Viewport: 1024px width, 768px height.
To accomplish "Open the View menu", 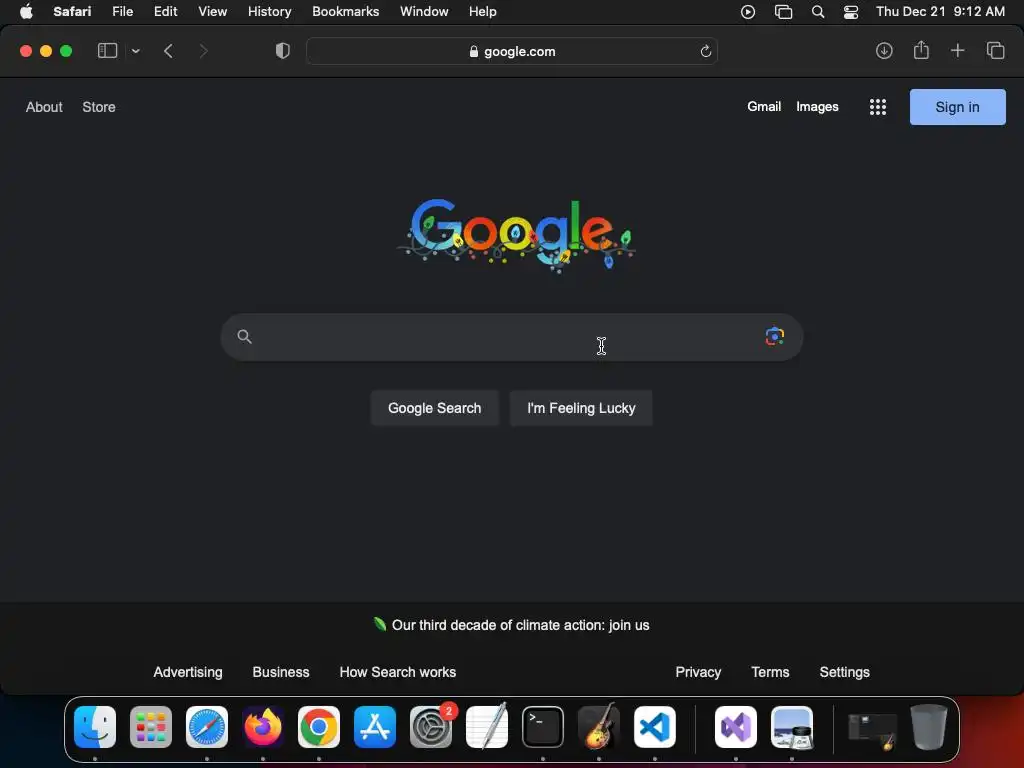I will (x=212, y=12).
